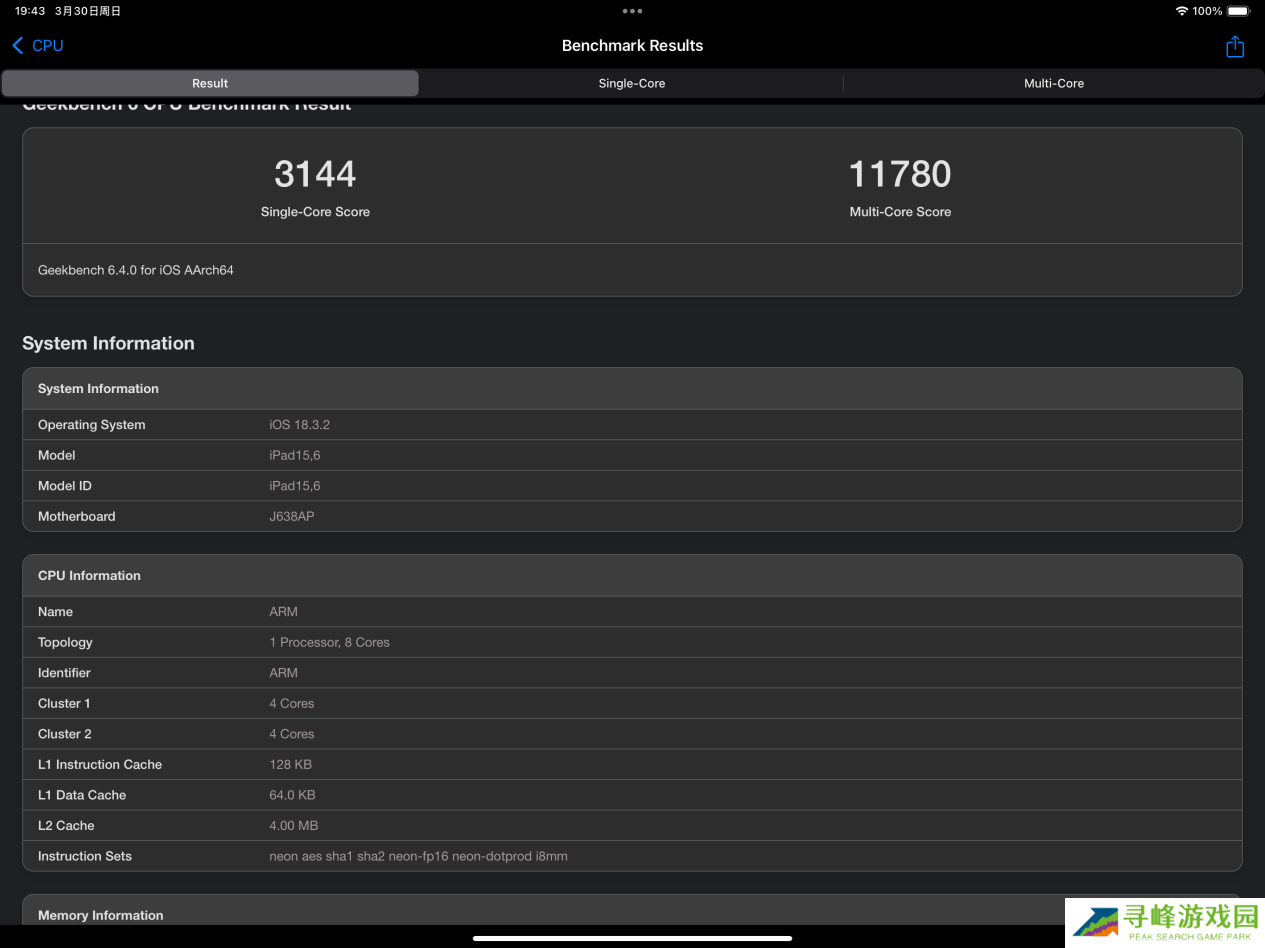Tap the battery indicator icon
Image resolution: width=1265 pixels, height=948 pixels.
1239,11
